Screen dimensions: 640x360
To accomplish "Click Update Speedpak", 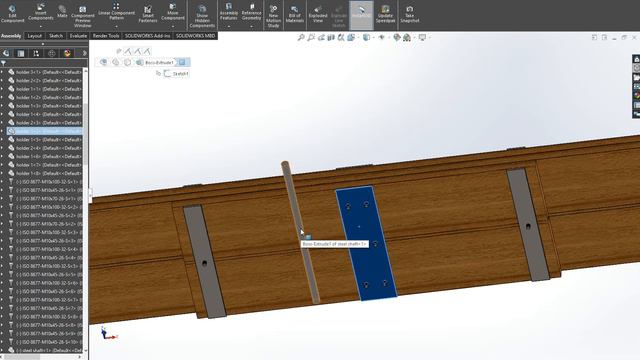I will (385, 14).
